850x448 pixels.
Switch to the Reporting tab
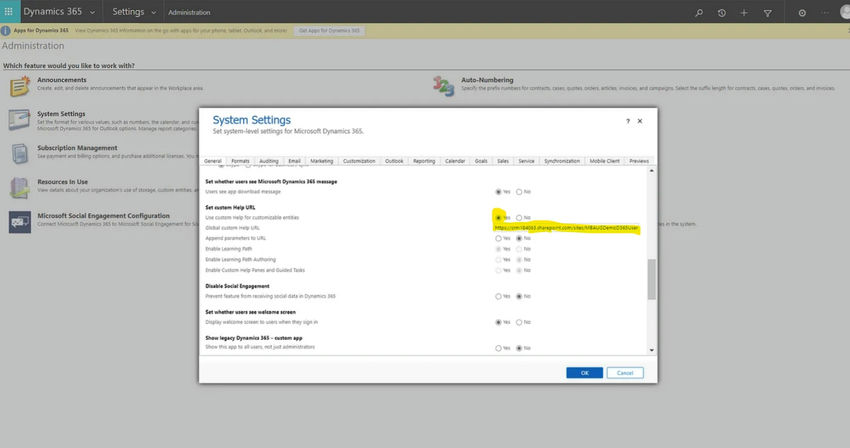pos(424,161)
